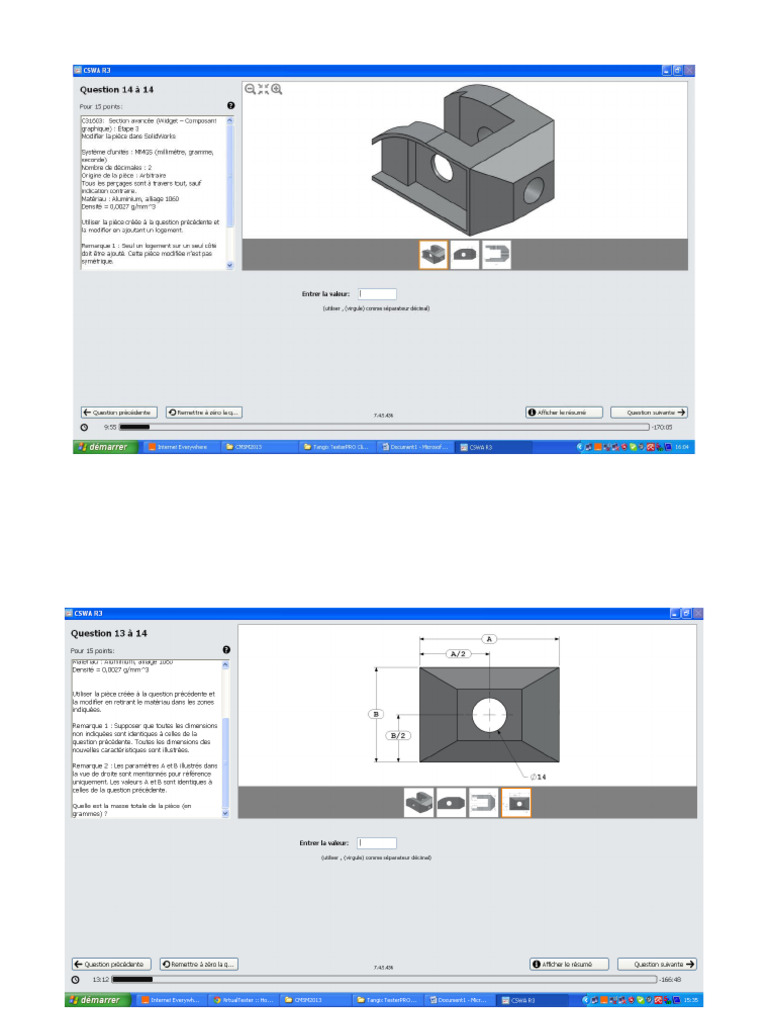Click scroll-down arrow of the Question 14 text panel
This screenshot has height=1024, width=768.
(x=230, y=265)
